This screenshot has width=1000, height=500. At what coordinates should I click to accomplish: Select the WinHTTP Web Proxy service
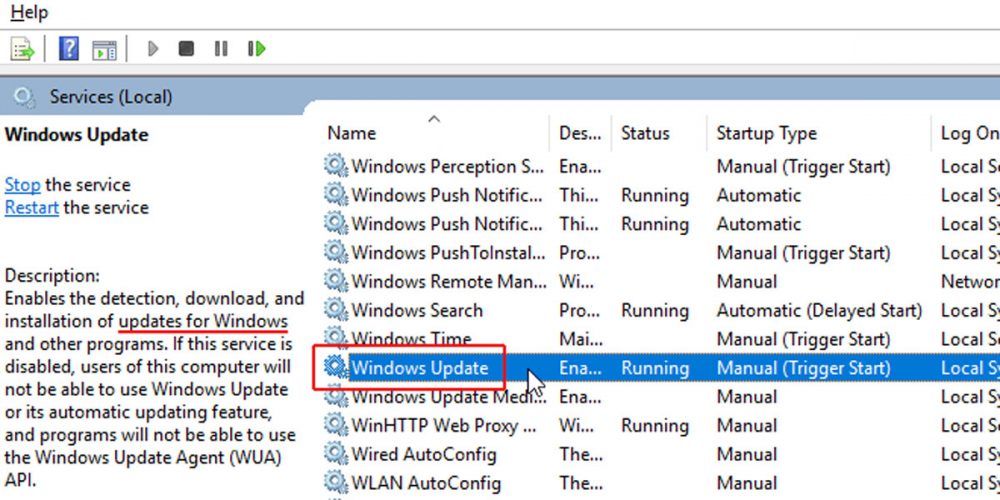[435, 426]
